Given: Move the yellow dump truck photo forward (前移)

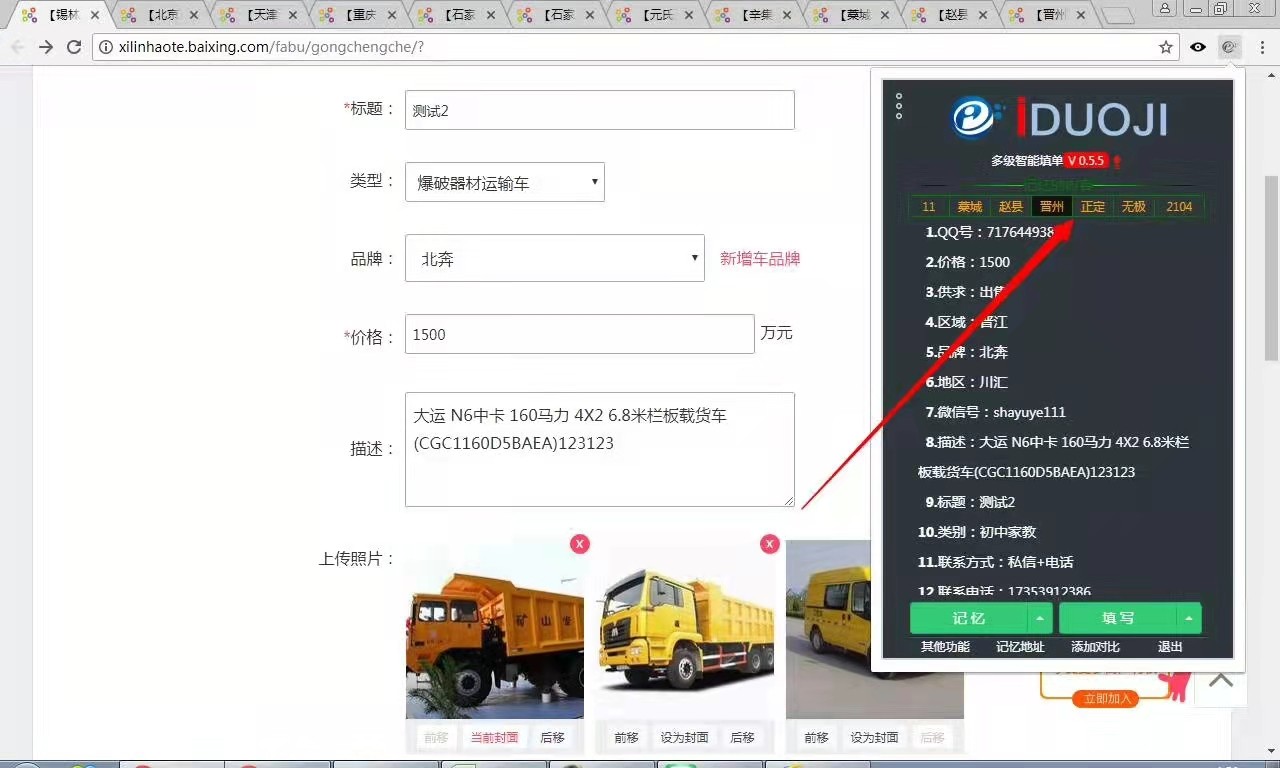Looking at the screenshot, I should (626, 738).
